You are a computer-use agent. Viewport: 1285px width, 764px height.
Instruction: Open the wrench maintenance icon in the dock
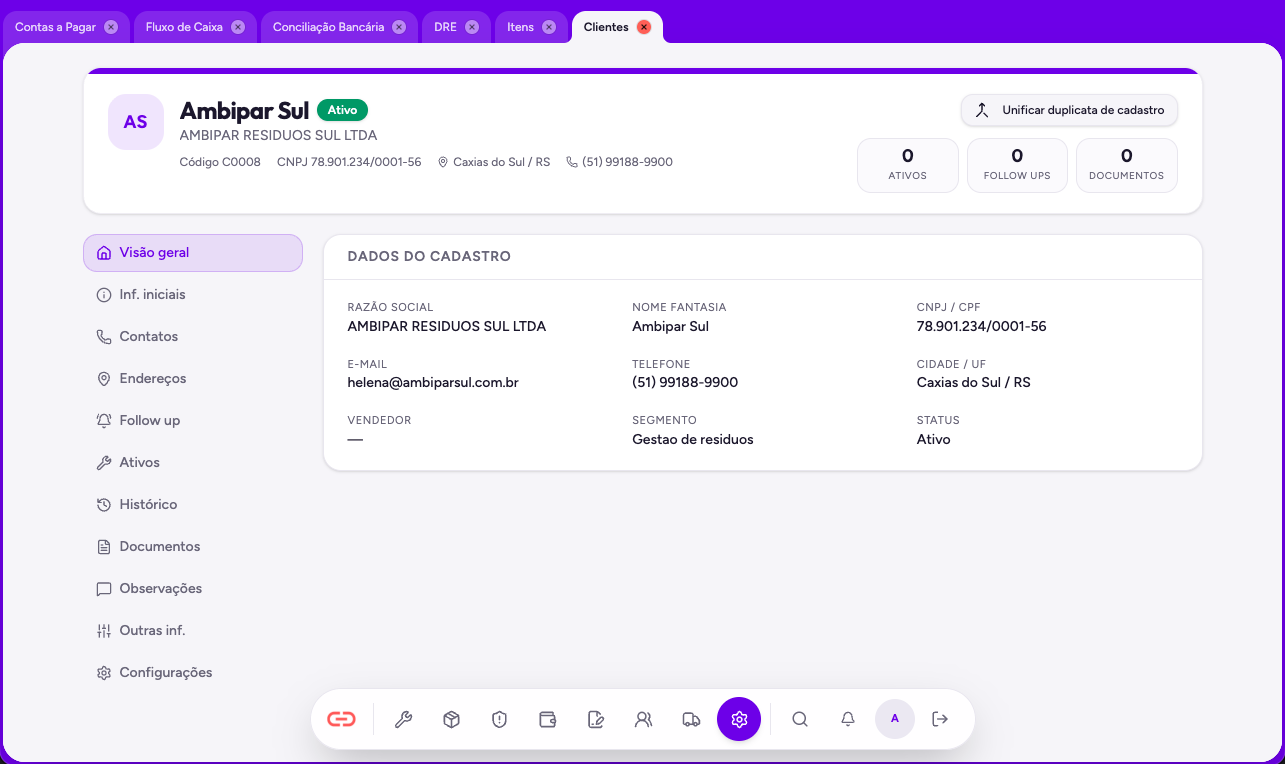[404, 719]
